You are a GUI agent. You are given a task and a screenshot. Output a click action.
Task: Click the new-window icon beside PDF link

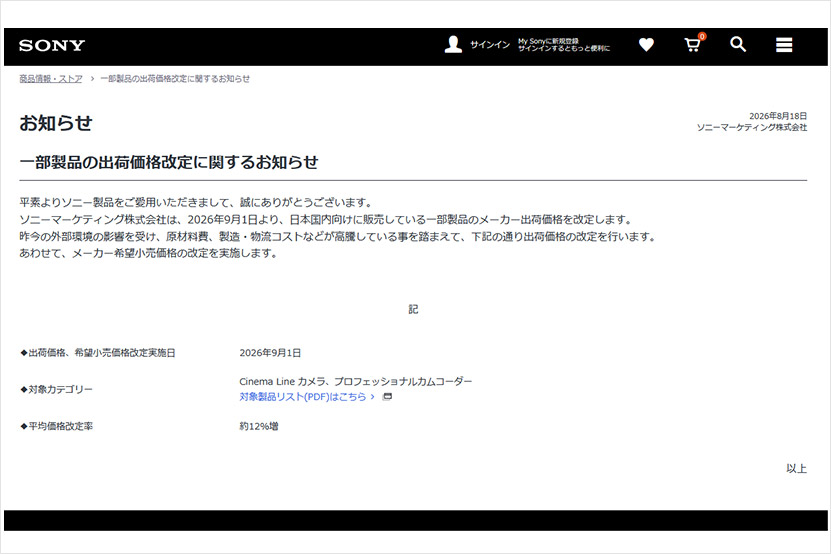pyautogui.click(x=387, y=397)
